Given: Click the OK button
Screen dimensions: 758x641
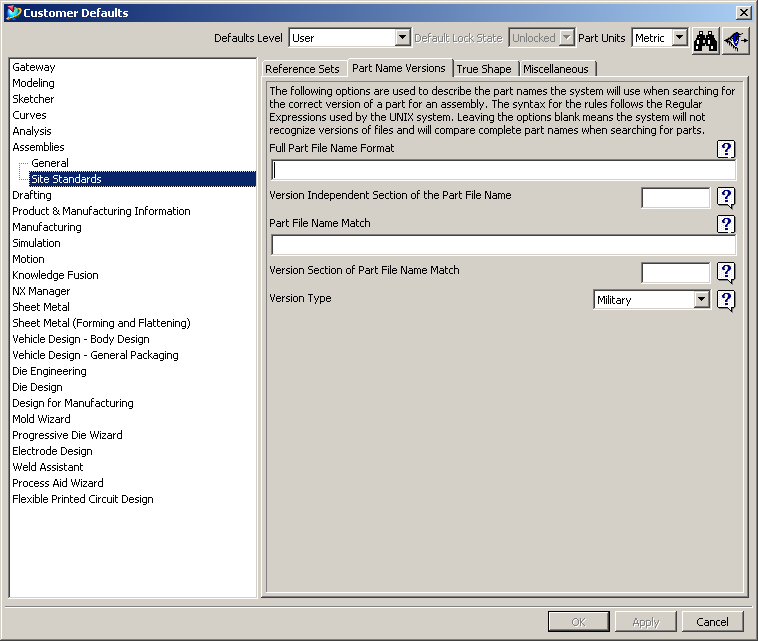Looking at the screenshot, I should 579,622.
